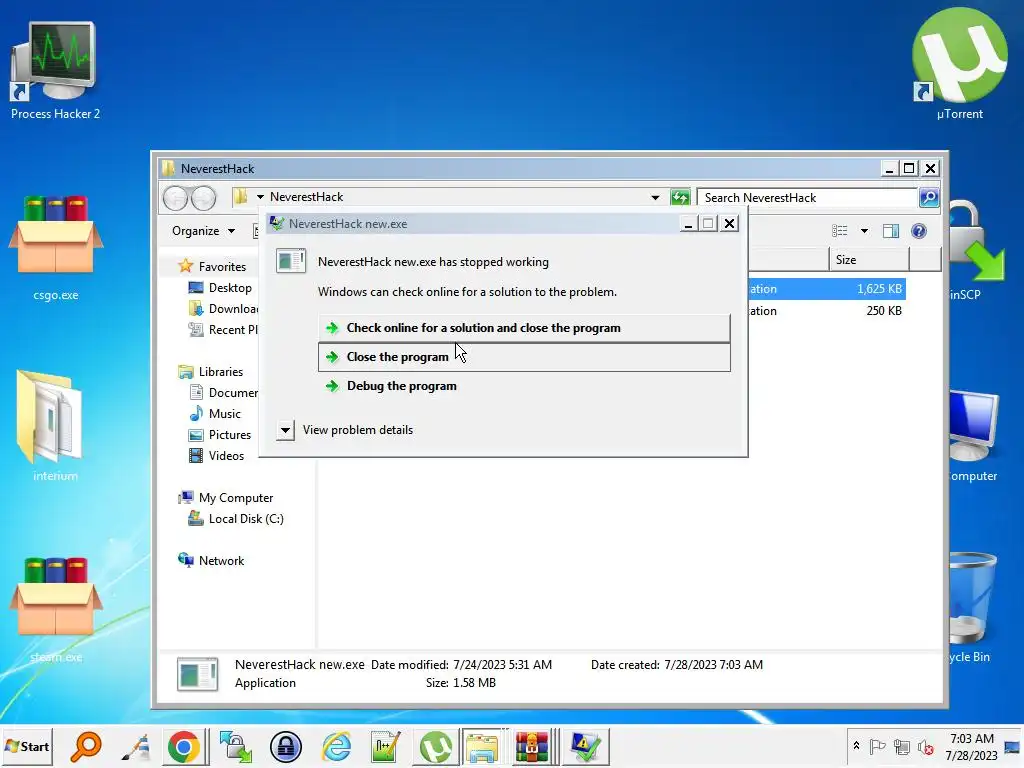Show hidden system tray icons

point(856,746)
